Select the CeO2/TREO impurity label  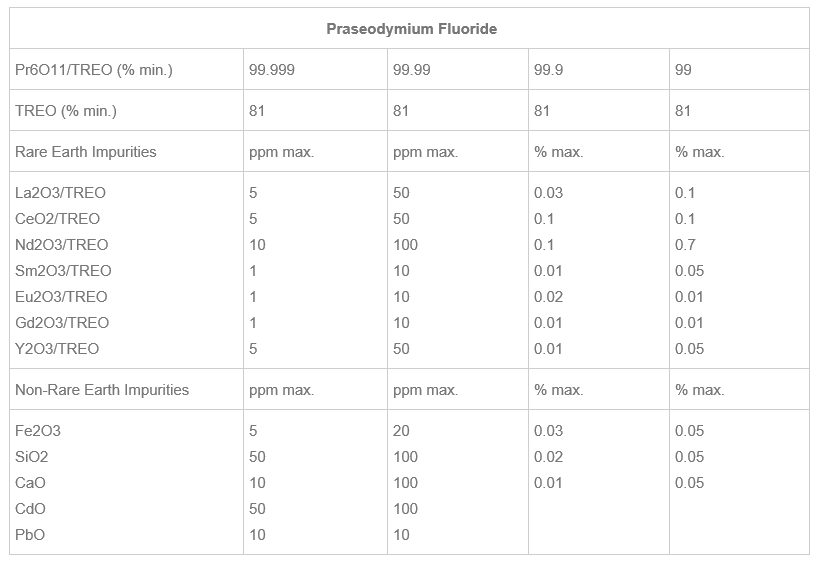click(58, 219)
